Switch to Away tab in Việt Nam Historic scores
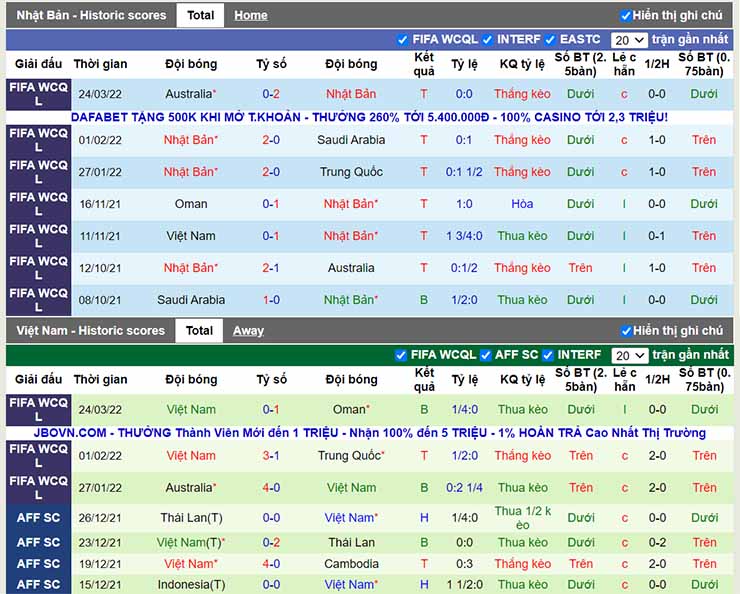Viewport: 740px width, 594px height. [x=248, y=331]
